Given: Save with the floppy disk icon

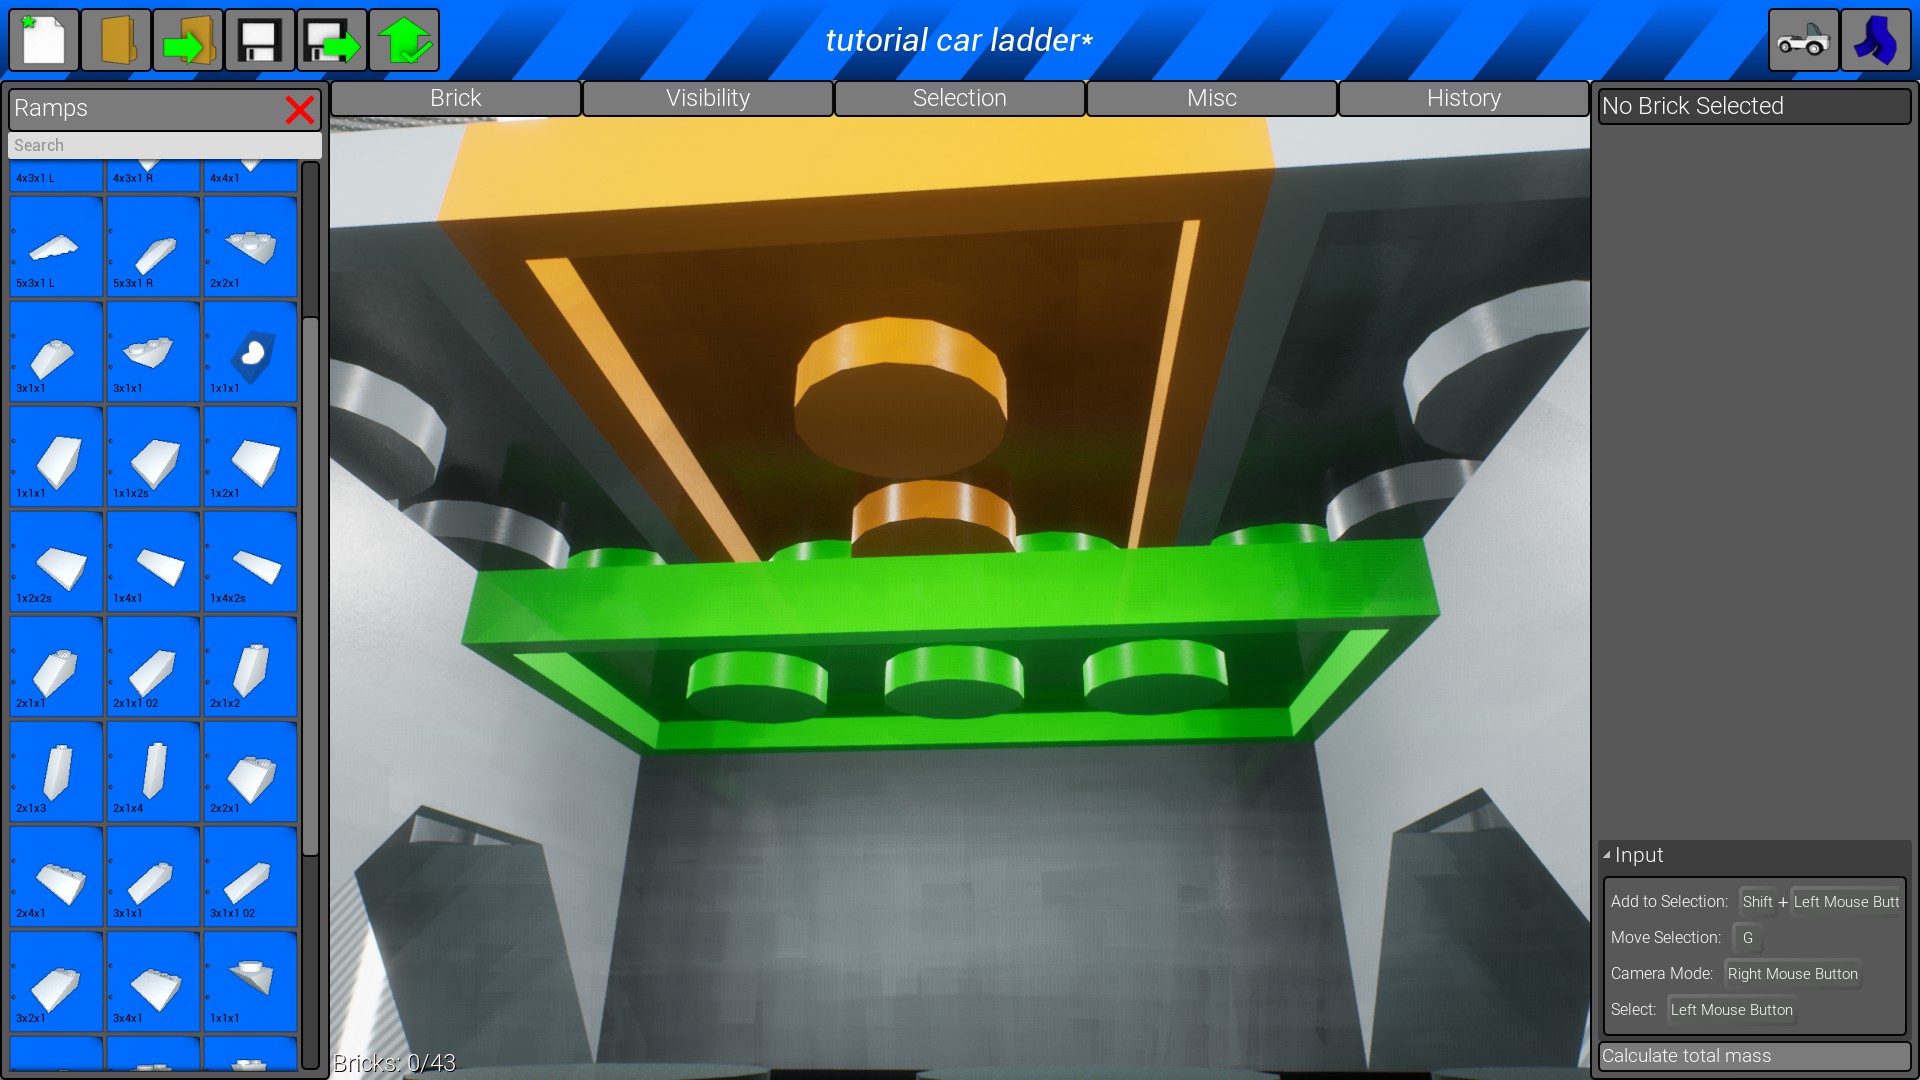Looking at the screenshot, I should click(260, 41).
